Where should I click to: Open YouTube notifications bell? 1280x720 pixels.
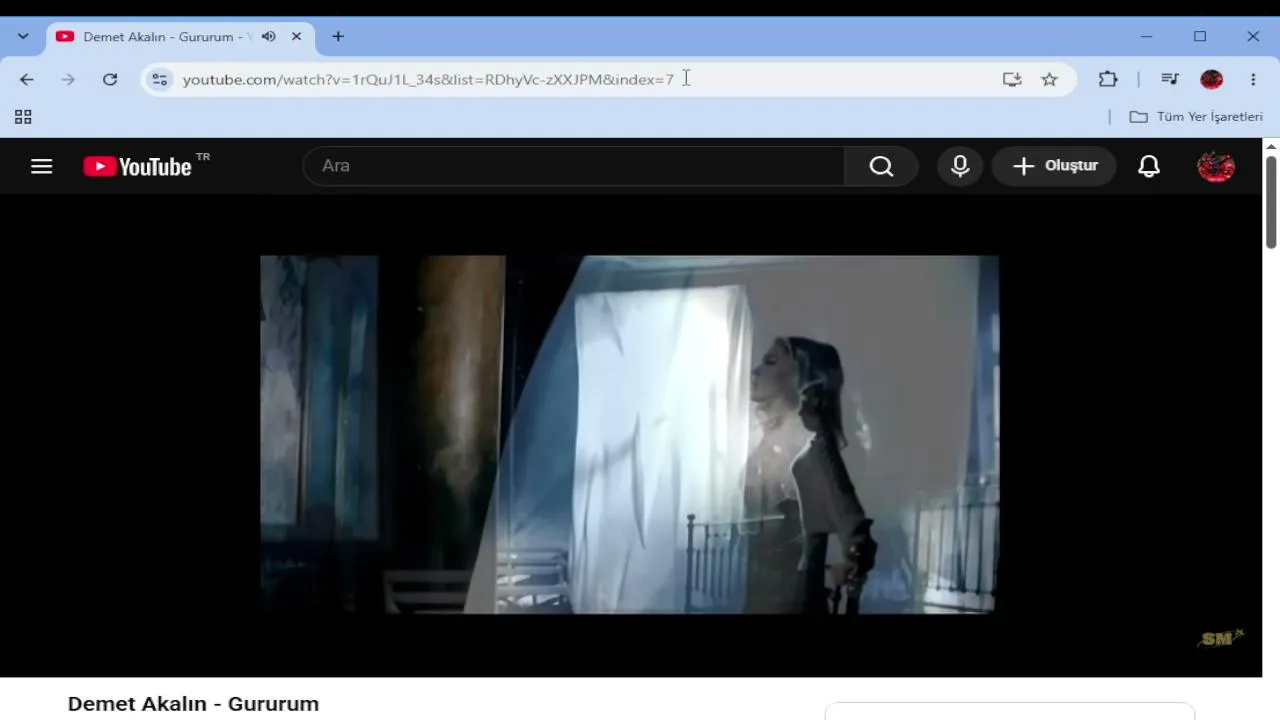coord(1149,166)
